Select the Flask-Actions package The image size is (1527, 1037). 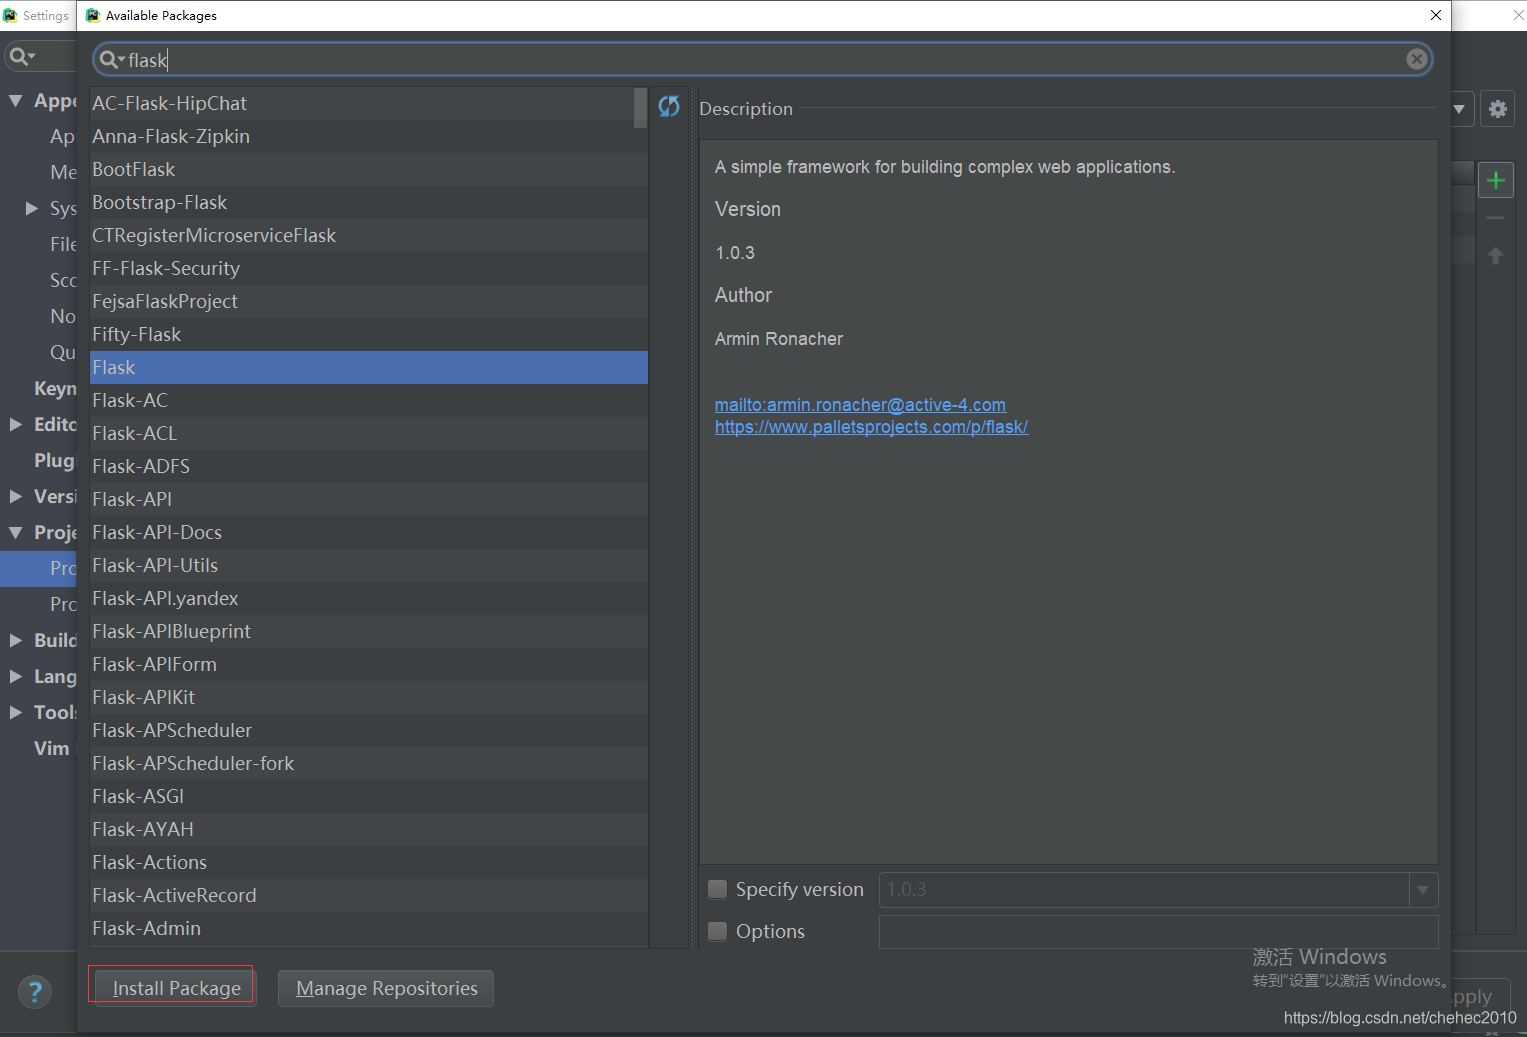tap(369, 862)
